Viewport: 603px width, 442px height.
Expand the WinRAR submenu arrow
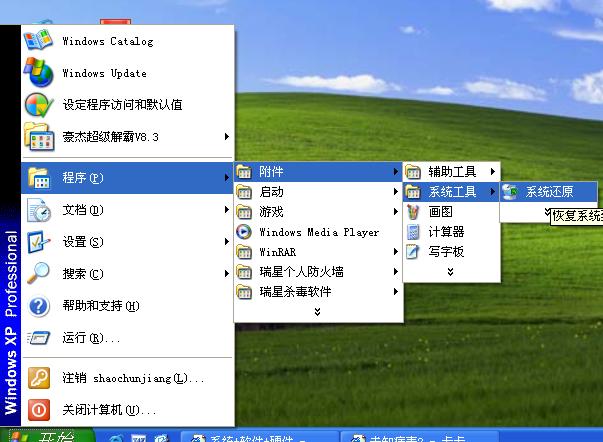click(396, 252)
